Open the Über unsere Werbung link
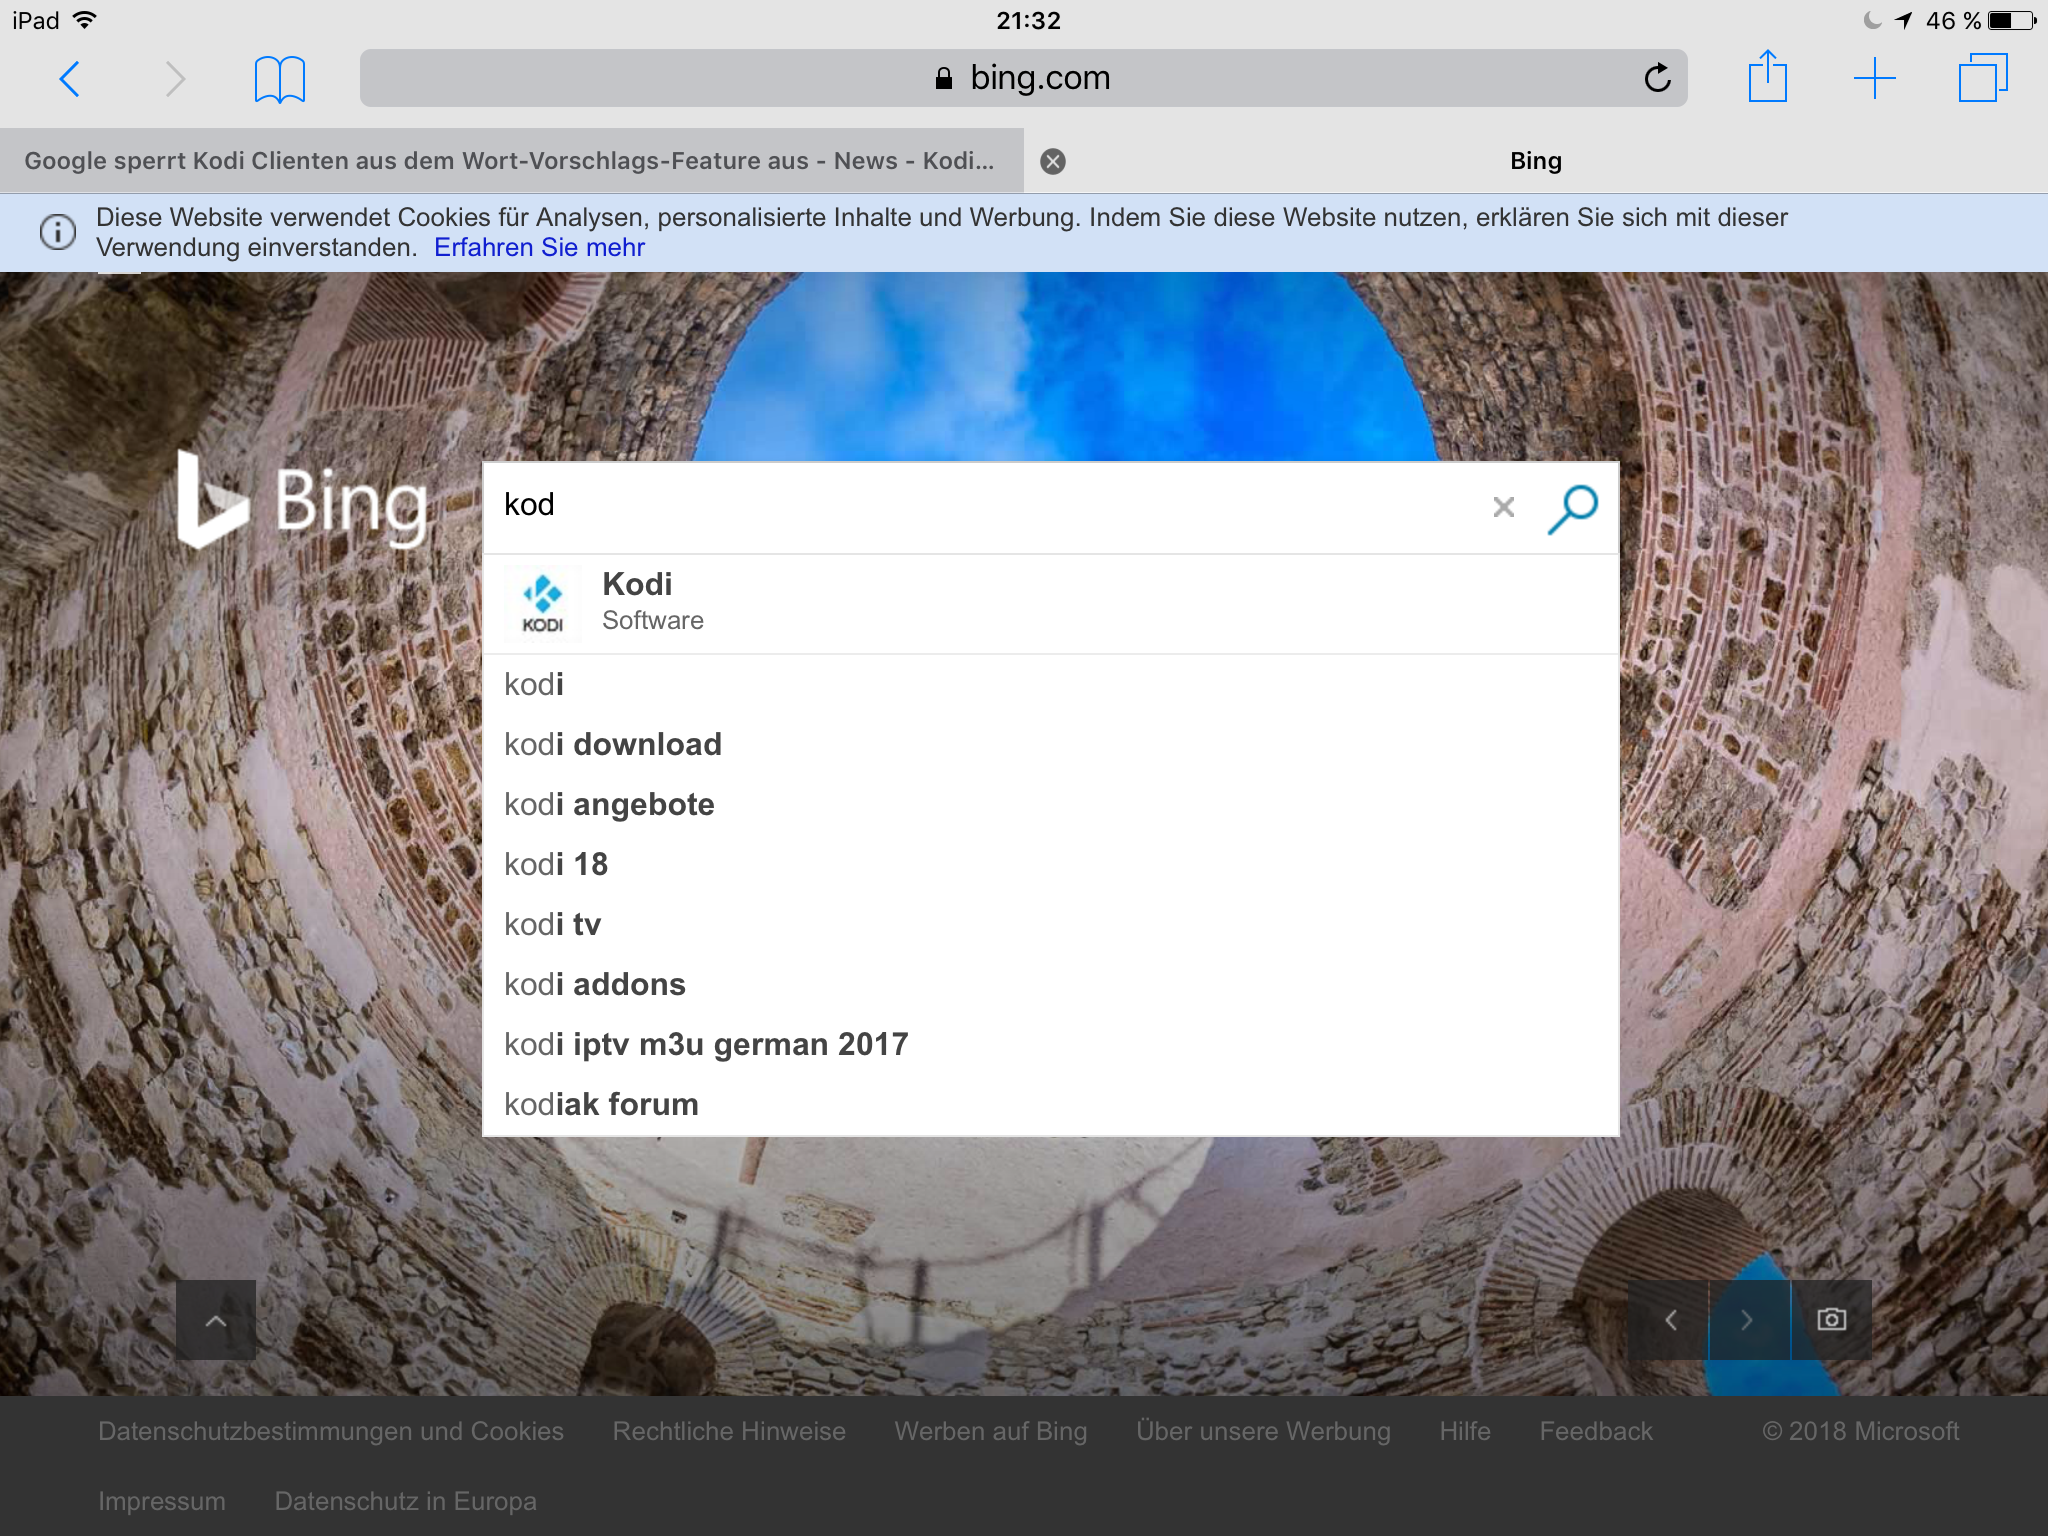This screenshot has width=2048, height=1536. tap(1263, 1431)
